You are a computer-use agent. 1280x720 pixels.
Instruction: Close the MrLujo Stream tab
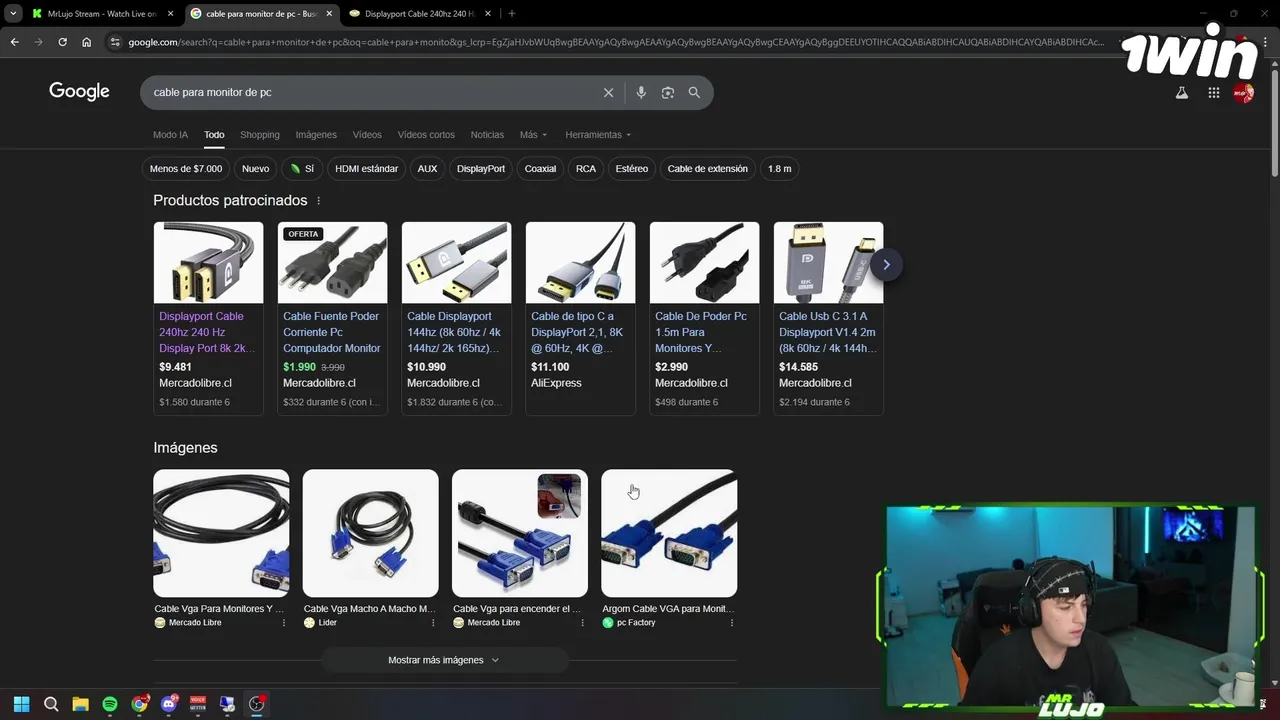[x=170, y=14]
